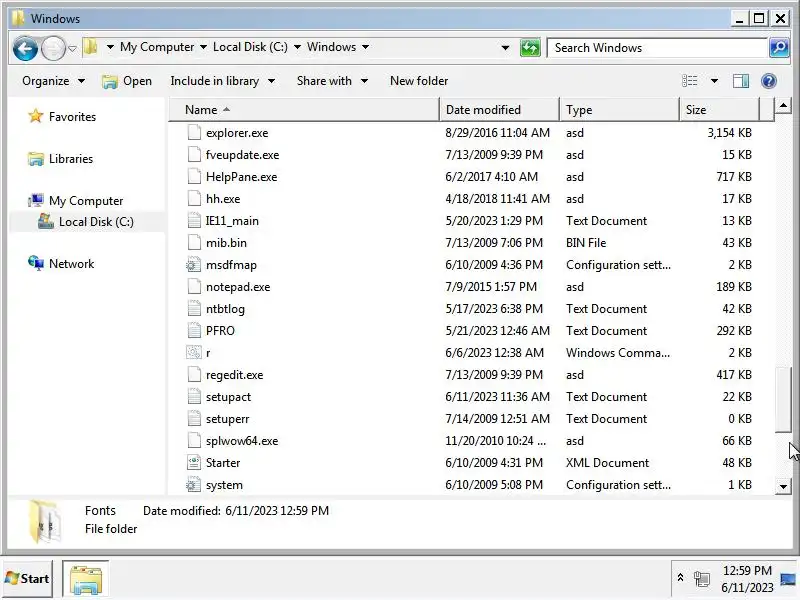800x600 pixels.
Task: Sort by the Date modified column
Action: tap(499, 110)
